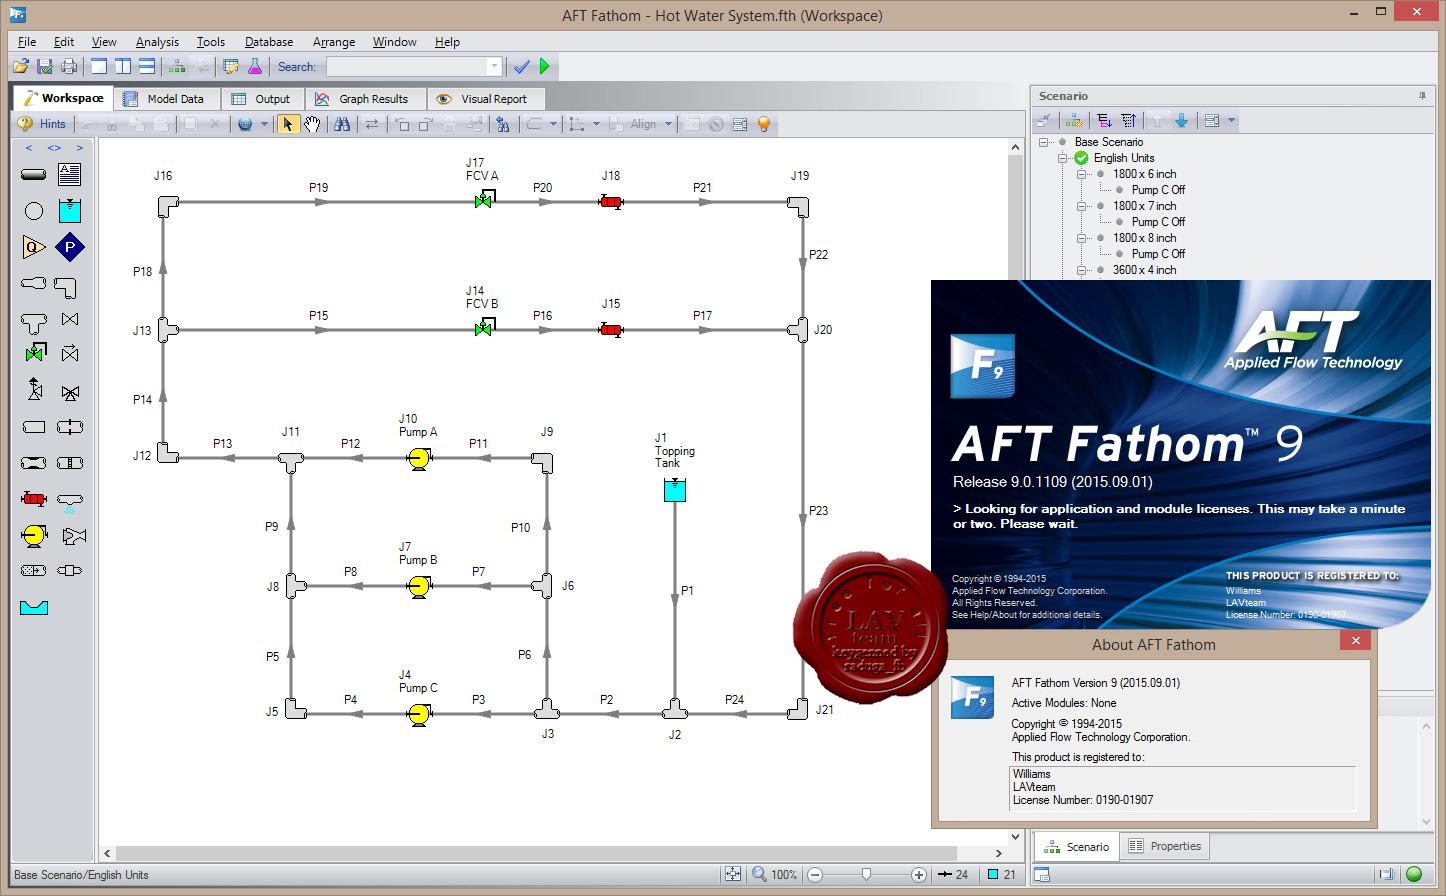Select the Assigned Pressure P junction in Toolbox
The image size is (1446, 896).
[x=69, y=247]
